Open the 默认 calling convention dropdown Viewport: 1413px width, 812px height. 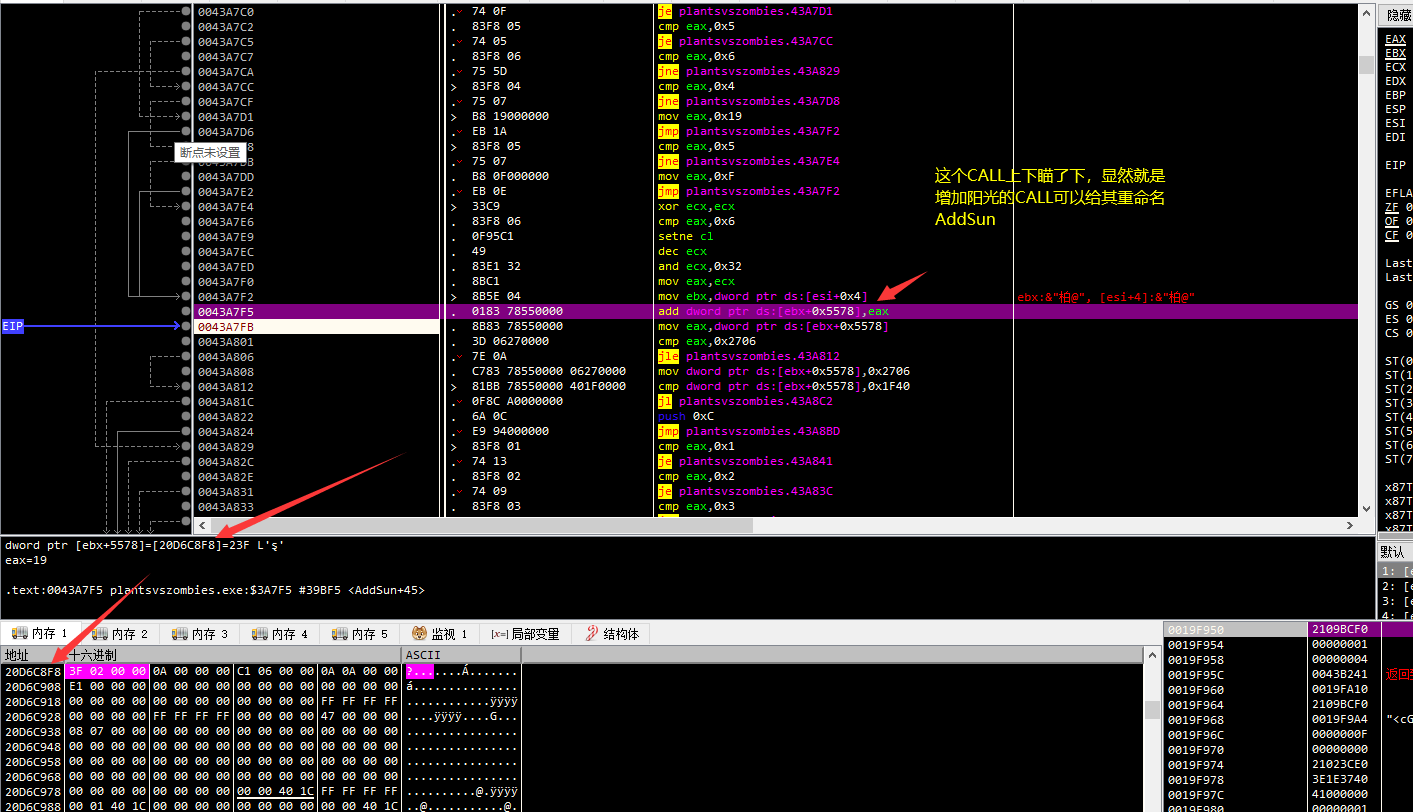tap(1396, 552)
